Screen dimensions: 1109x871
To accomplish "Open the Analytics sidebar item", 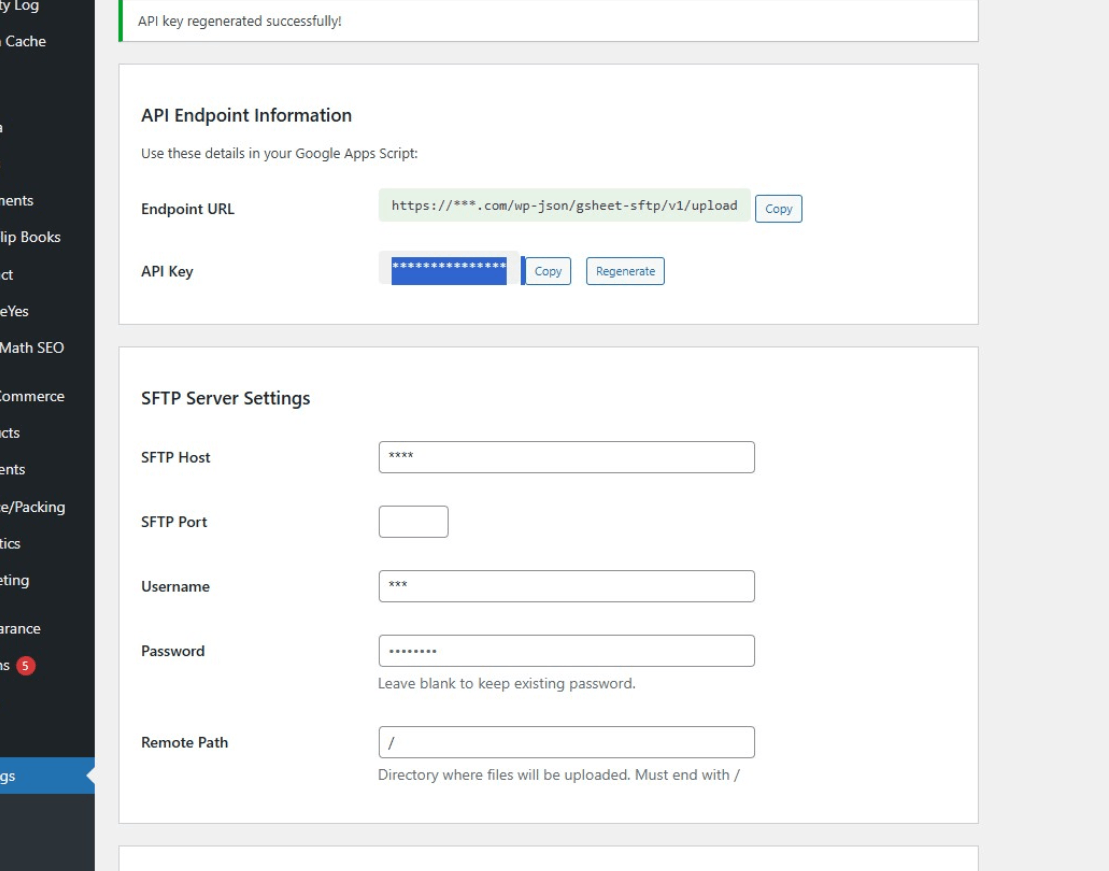I will [11, 543].
